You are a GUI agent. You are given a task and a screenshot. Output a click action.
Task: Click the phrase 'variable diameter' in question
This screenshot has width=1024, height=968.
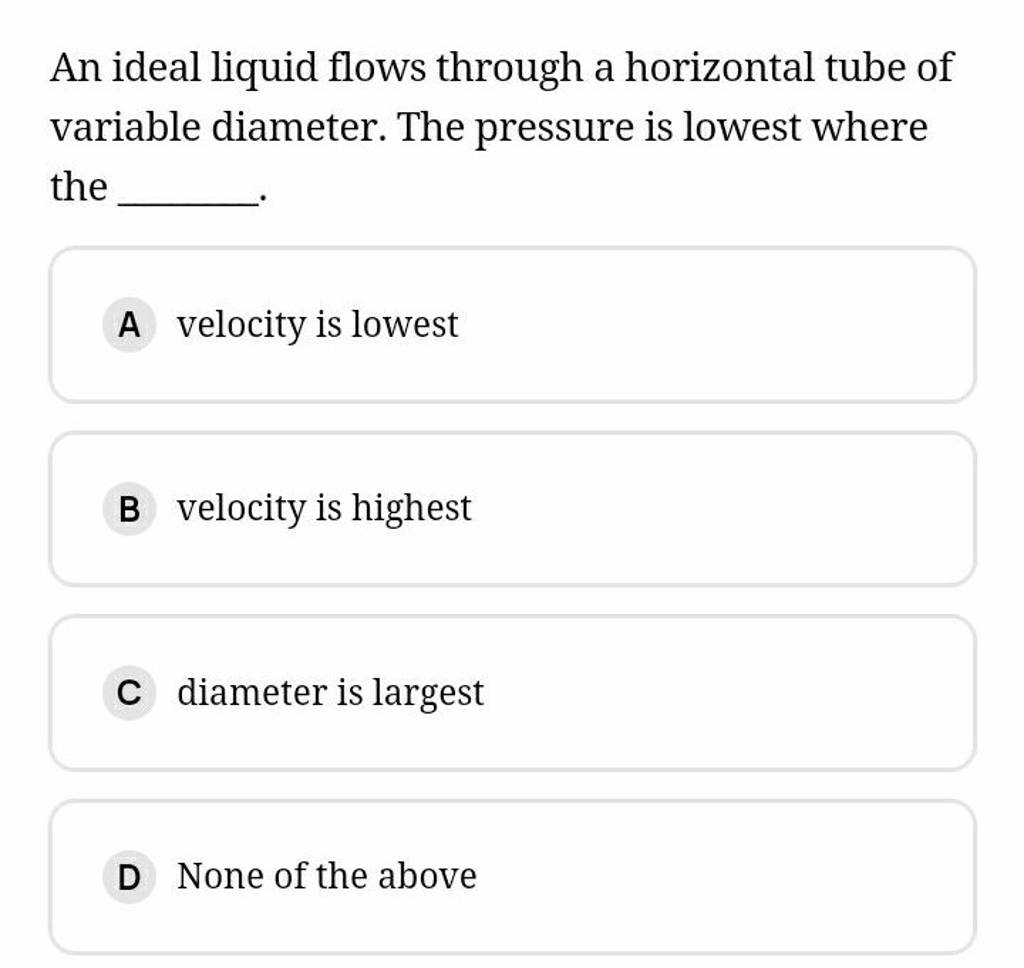point(172,126)
